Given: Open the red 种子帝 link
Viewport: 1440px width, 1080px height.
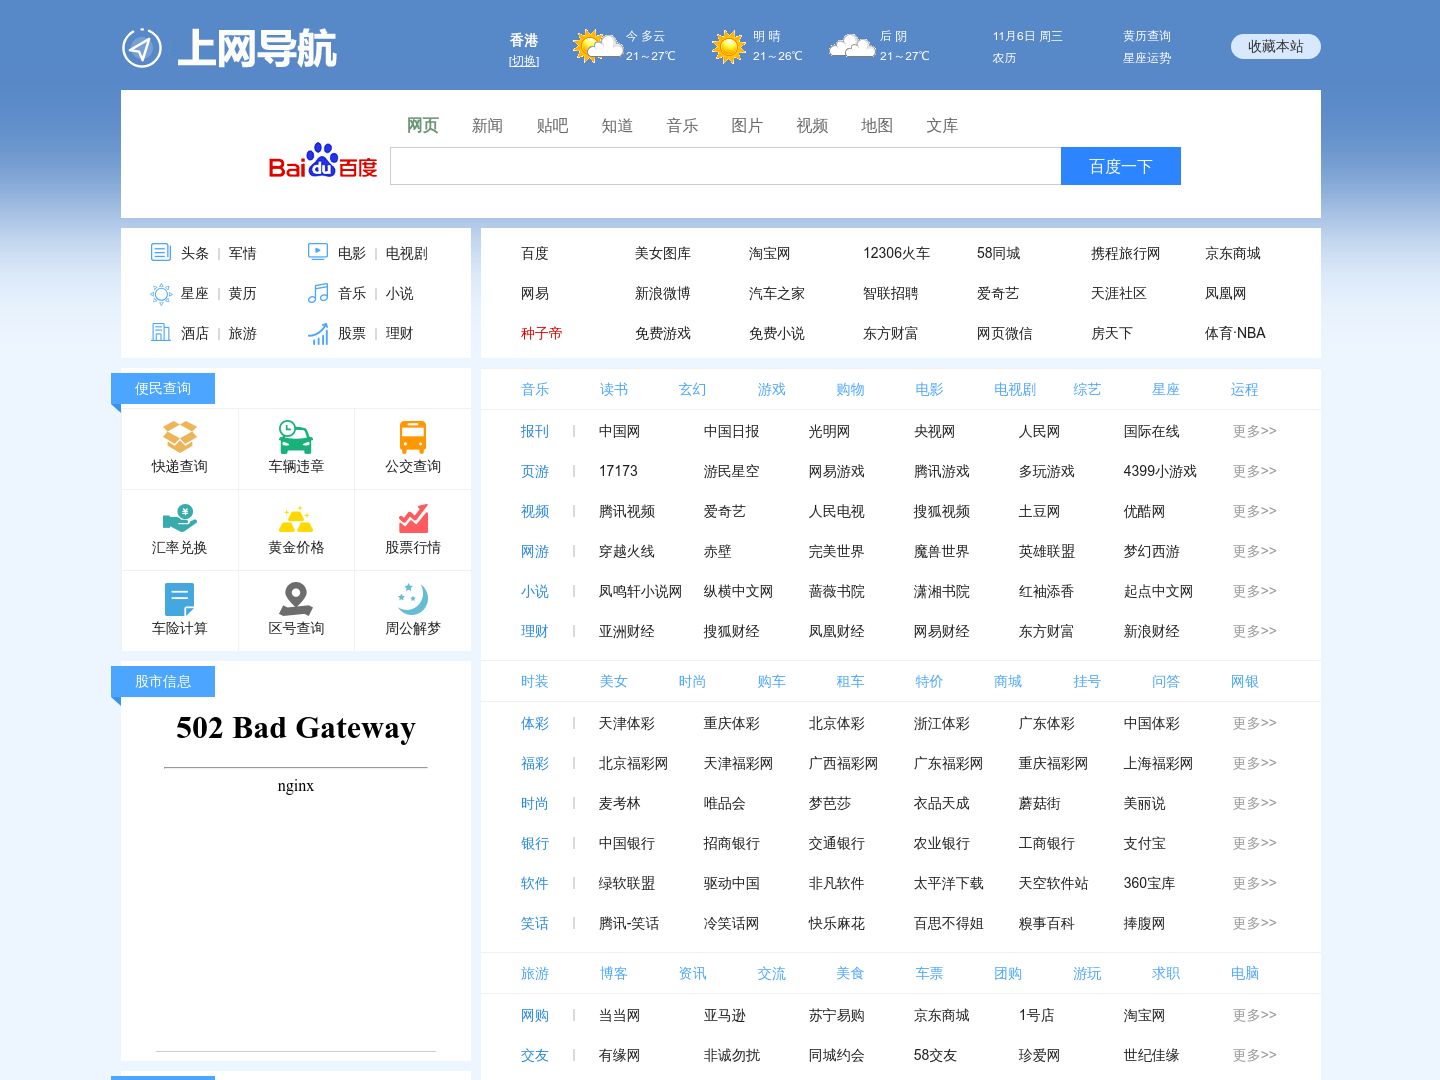Looking at the screenshot, I should (x=542, y=333).
